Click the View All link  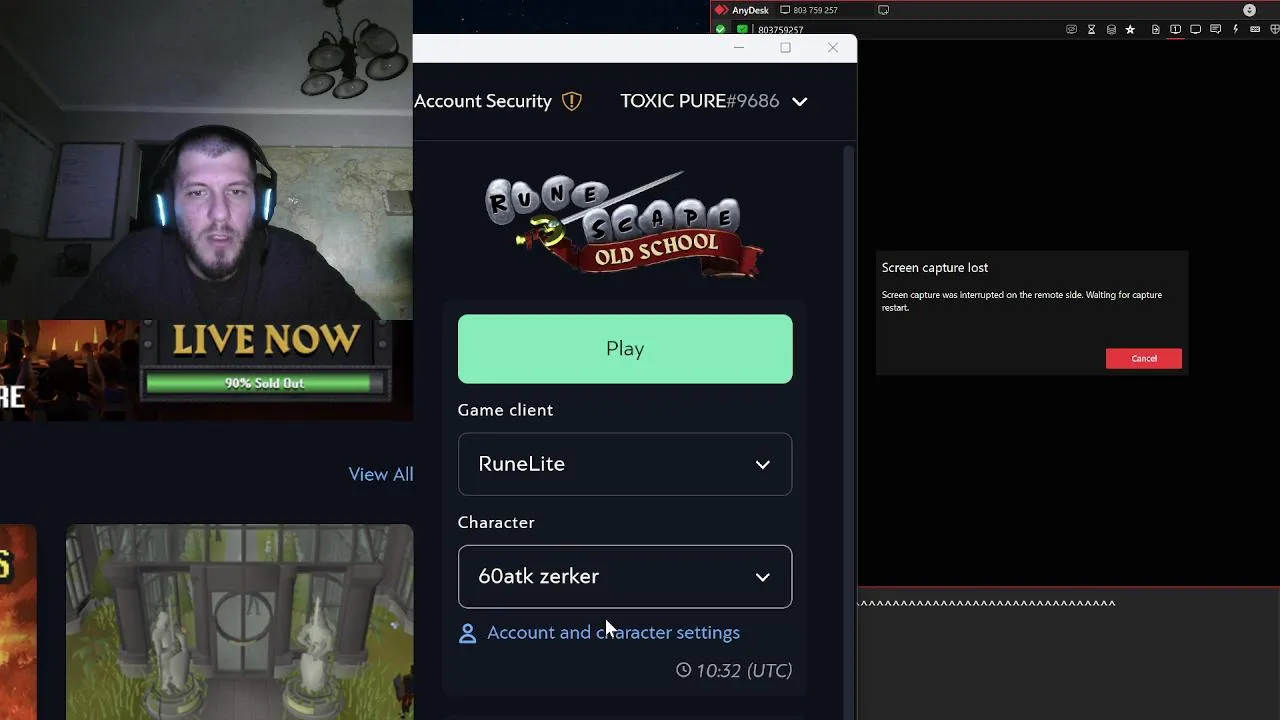pyautogui.click(x=381, y=474)
